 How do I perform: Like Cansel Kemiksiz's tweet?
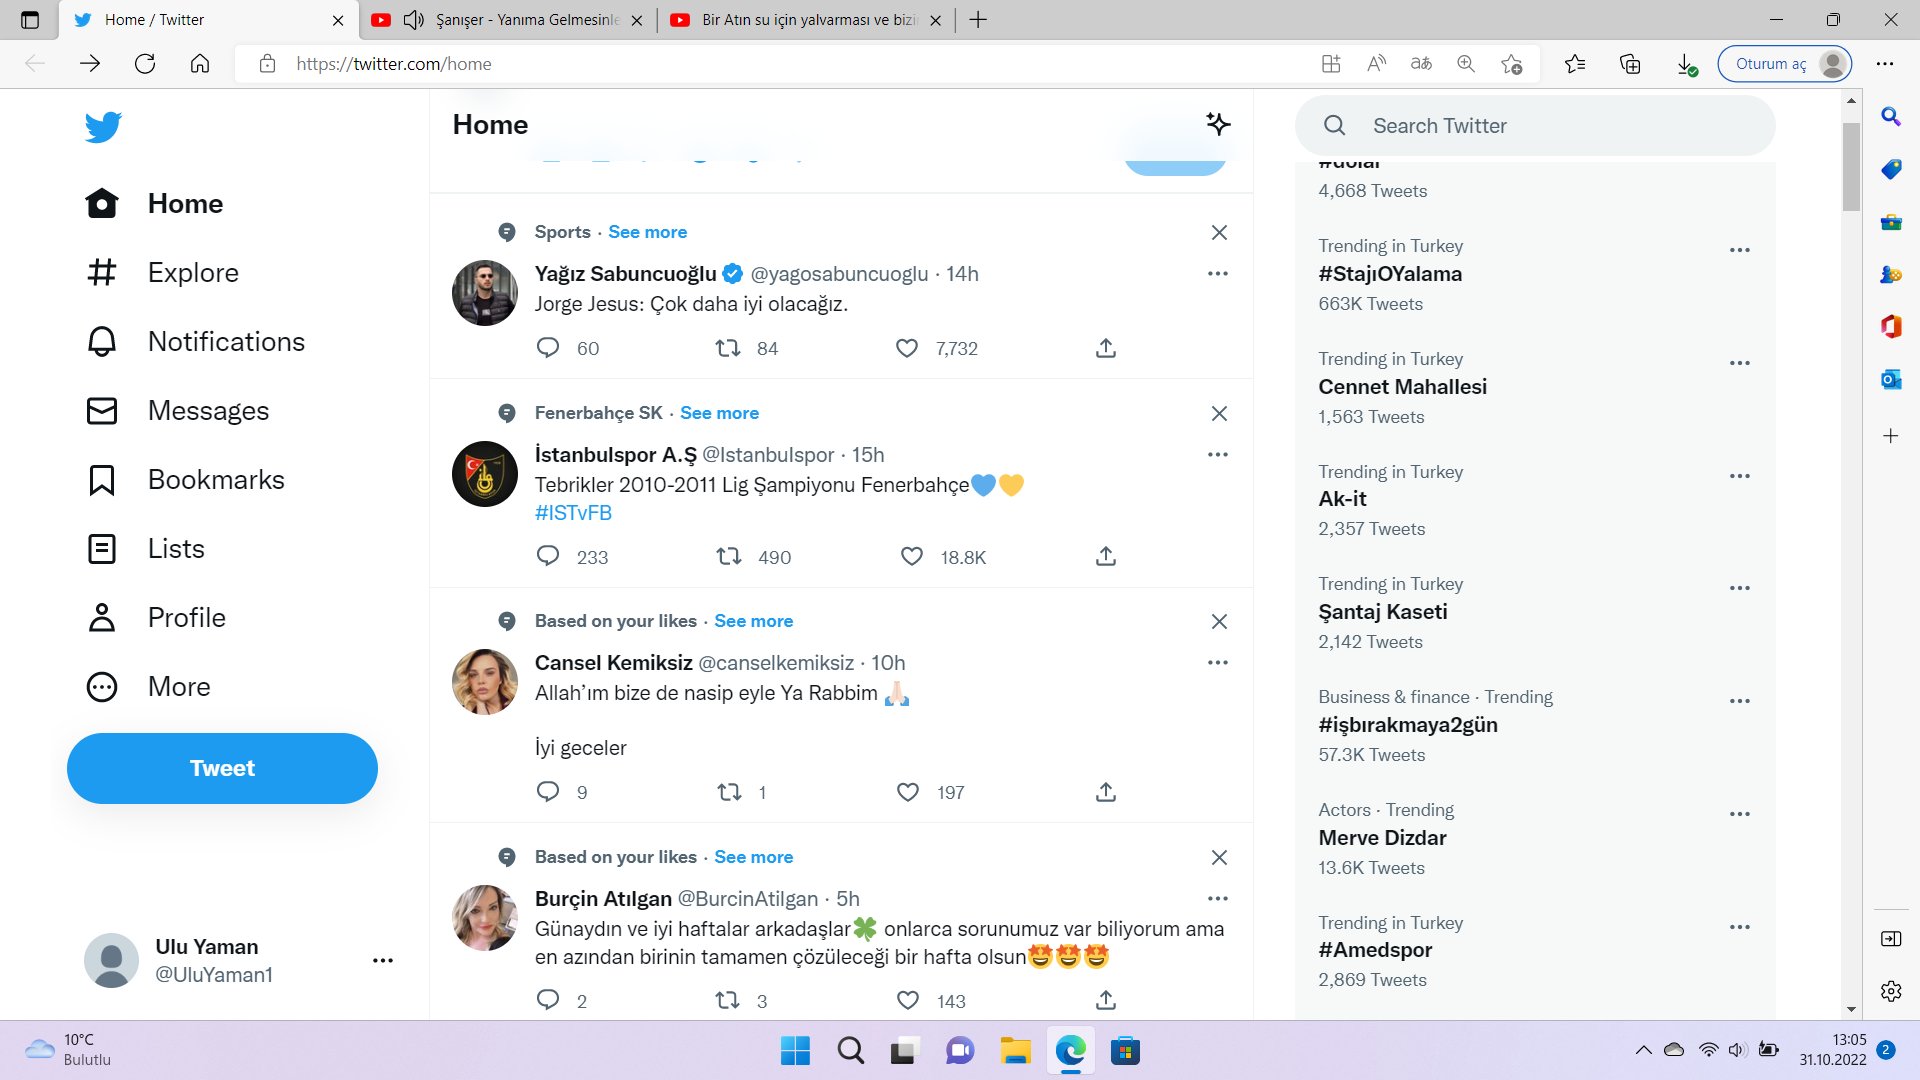point(907,792)
